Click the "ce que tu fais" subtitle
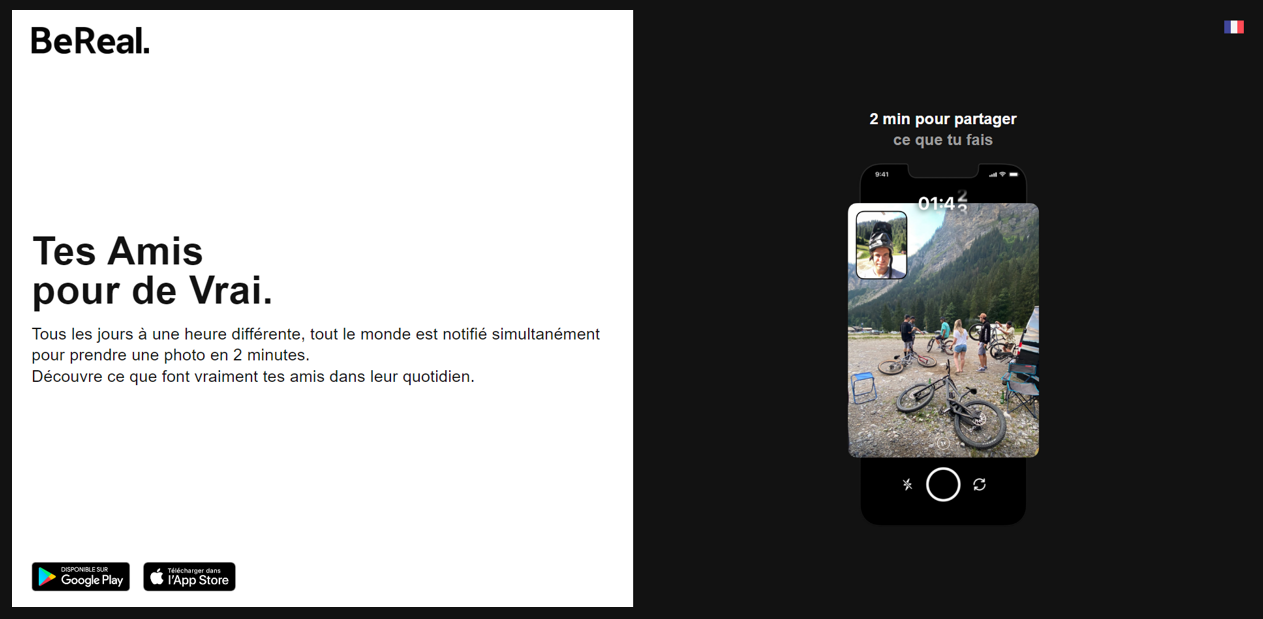Image resolution: width=1263 pixels, height=619 pixels. 943,140
